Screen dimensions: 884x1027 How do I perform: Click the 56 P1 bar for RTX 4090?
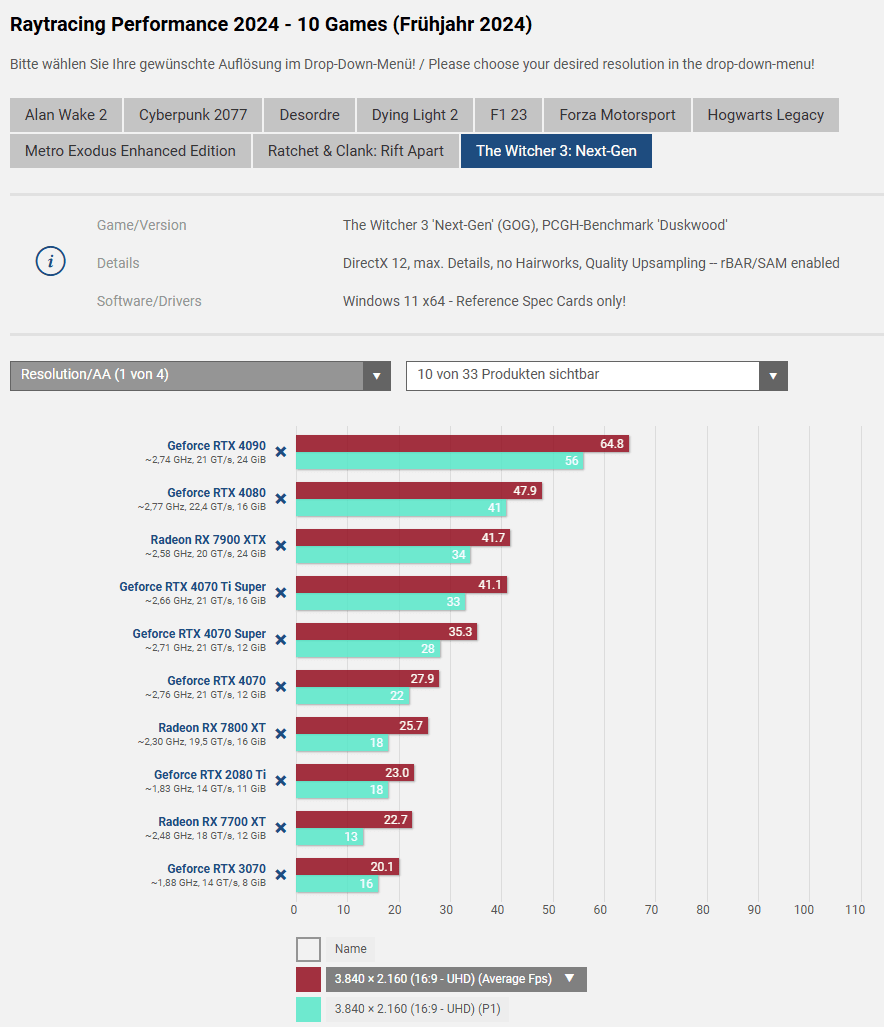click(440, 461)
